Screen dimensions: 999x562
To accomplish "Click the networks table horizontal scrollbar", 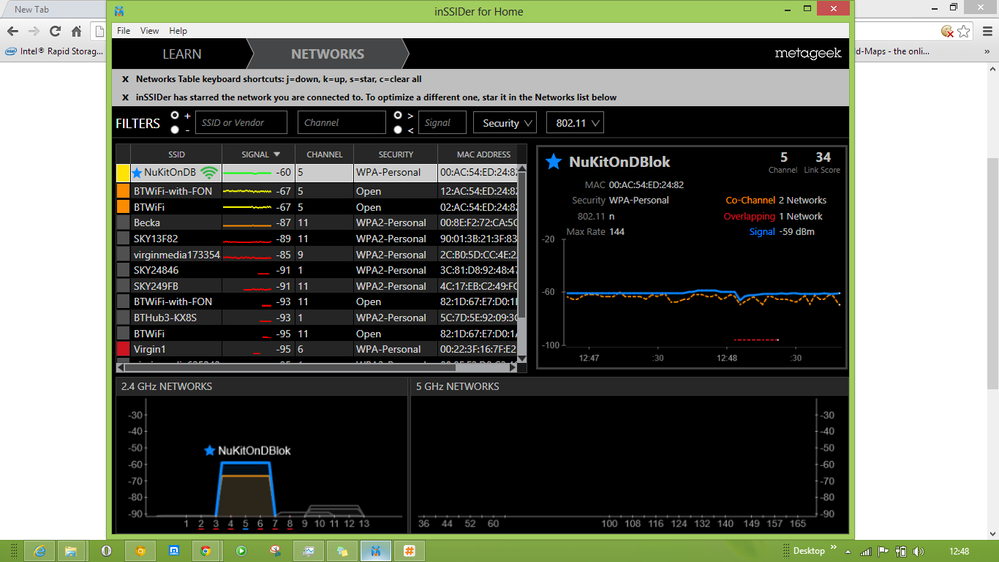I will coord(290,367).
